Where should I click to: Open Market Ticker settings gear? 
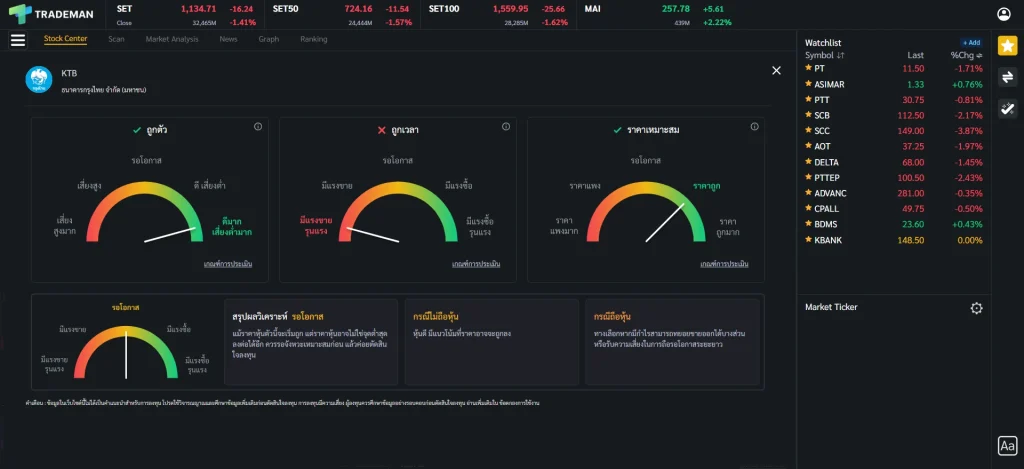[976, 308]
